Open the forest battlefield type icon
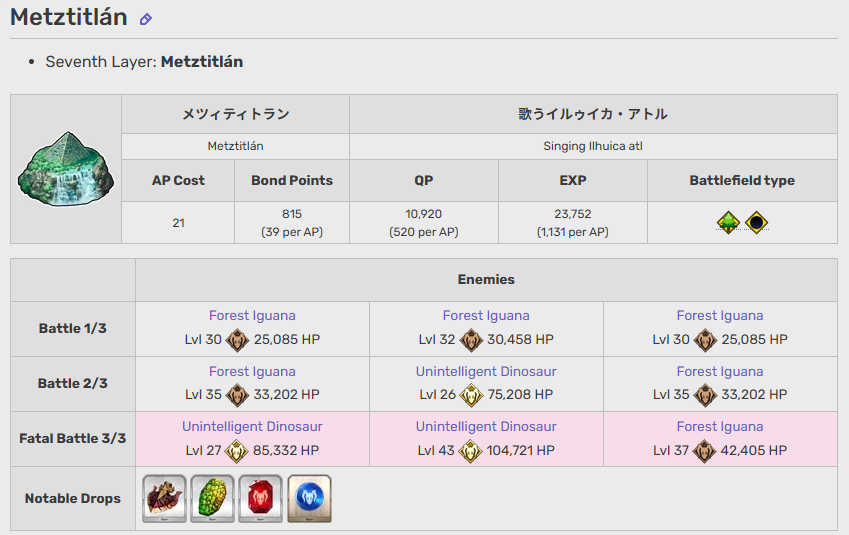The image size is (849, 535). 728,223
